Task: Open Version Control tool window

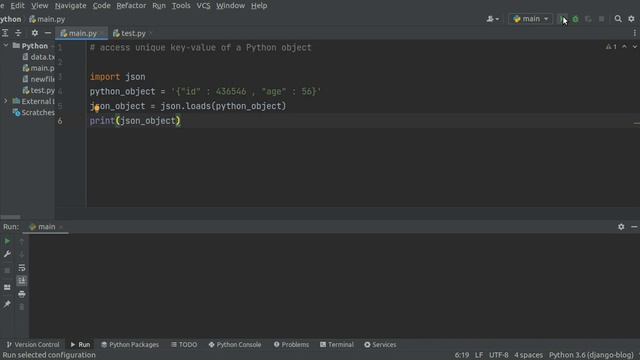Action: click(x=33, y=344)
